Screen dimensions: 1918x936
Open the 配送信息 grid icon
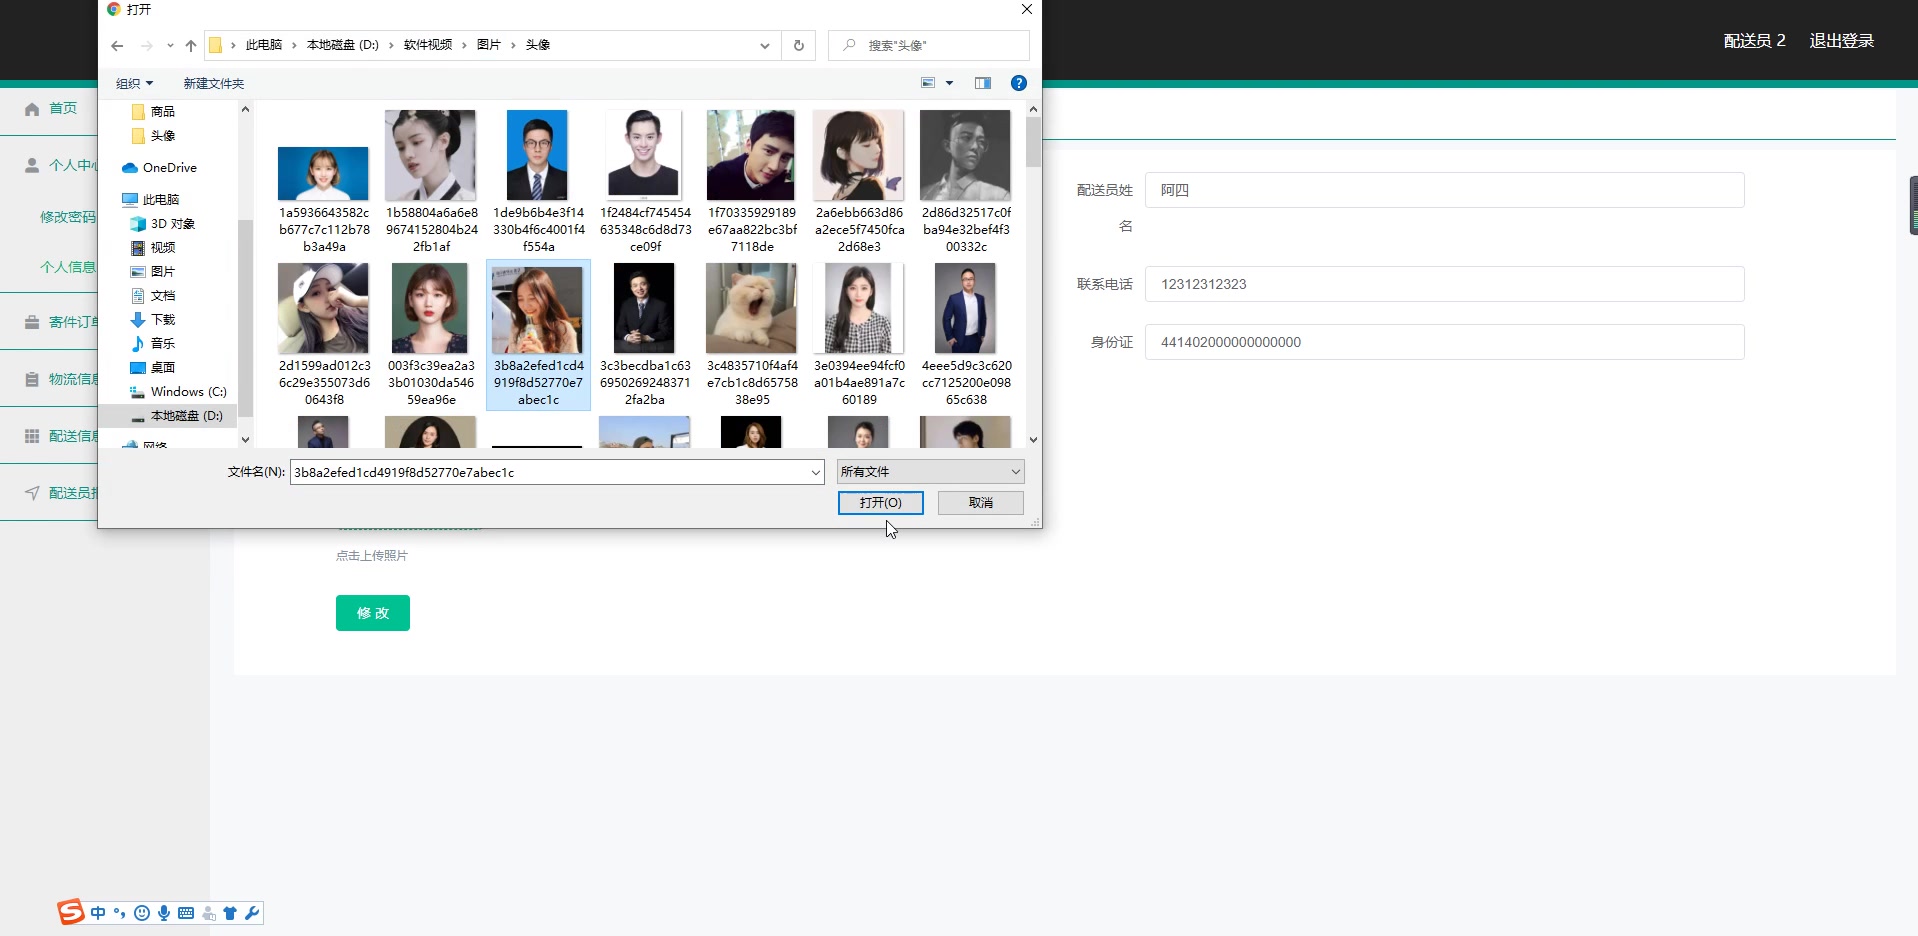[x=30, y=435]
